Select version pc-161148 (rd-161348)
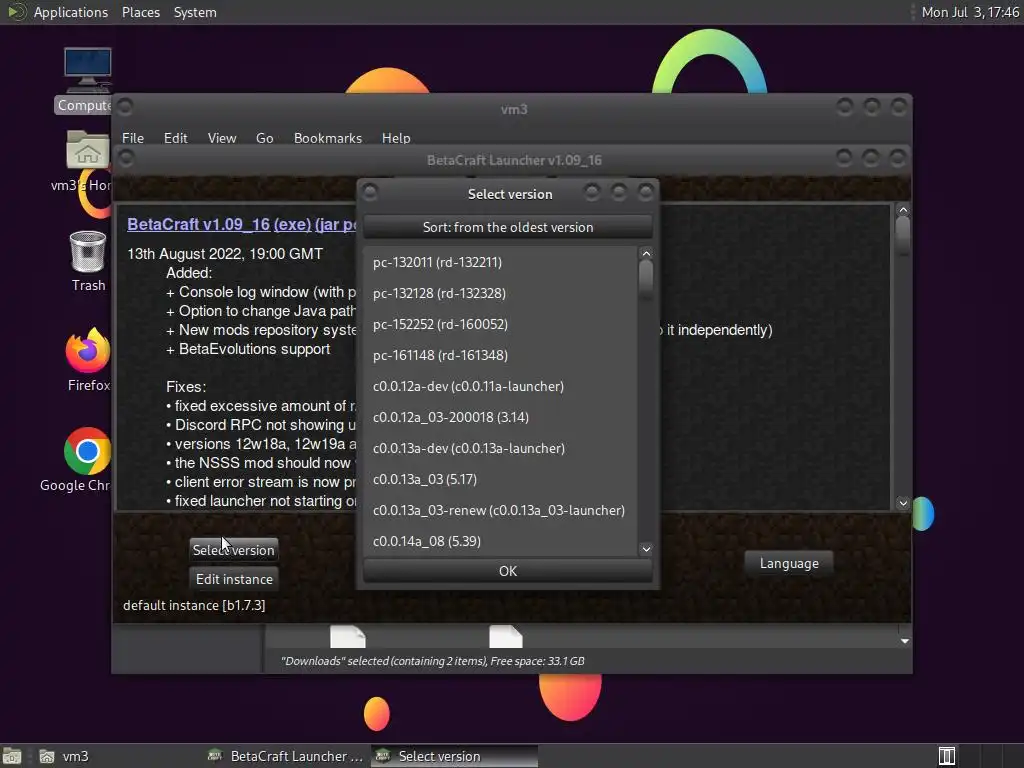This screenshot has height=768, width=1024. [x=500, y=355]
